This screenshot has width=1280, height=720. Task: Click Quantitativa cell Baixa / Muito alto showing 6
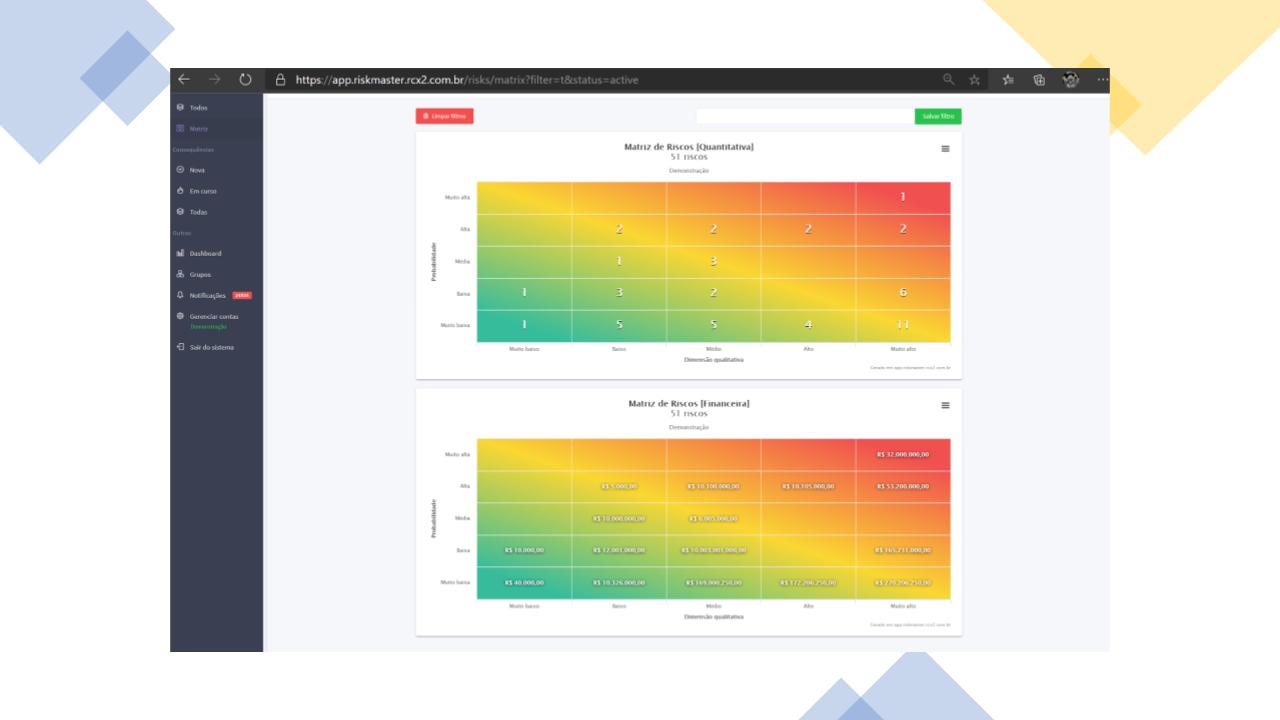pyautogui.click(x=903, y=294)
